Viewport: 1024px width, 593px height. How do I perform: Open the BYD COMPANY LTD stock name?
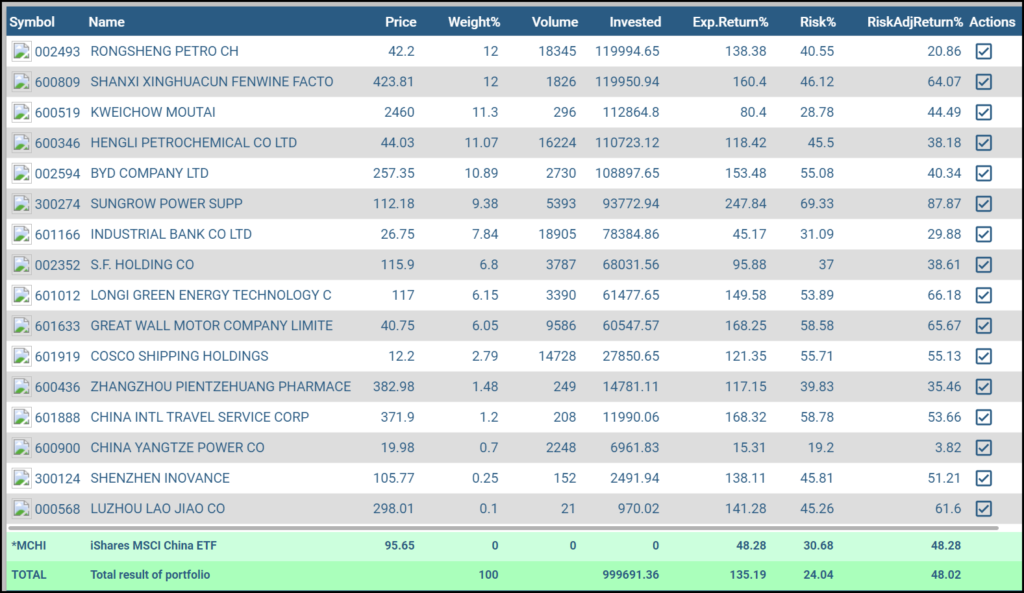click(150, 173)
